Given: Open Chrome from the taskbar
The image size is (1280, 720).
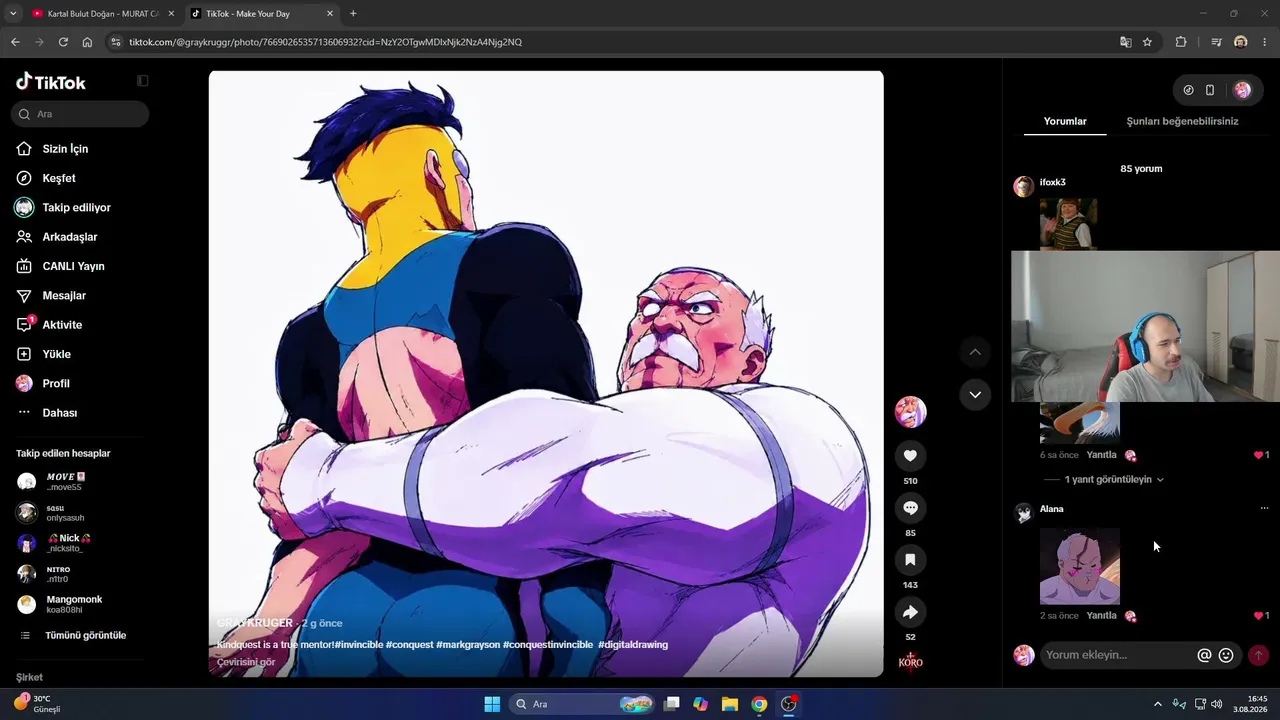Looking at the screenshot, I should (759, 704).
